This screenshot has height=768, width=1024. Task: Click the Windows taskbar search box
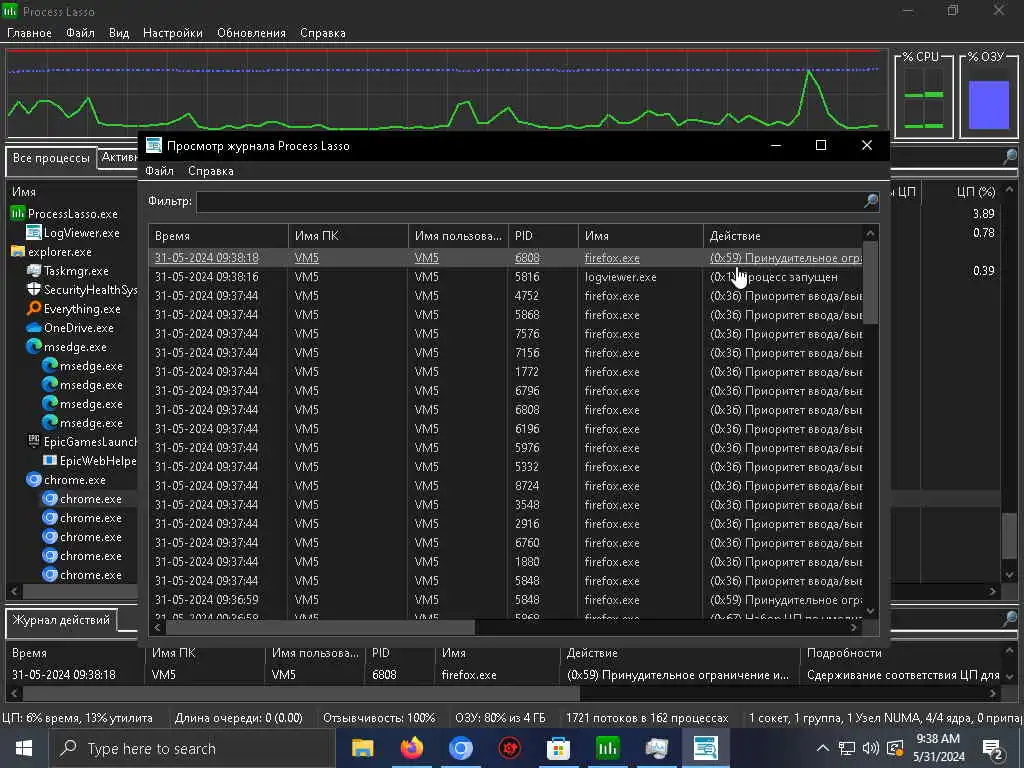pos(192,748)
